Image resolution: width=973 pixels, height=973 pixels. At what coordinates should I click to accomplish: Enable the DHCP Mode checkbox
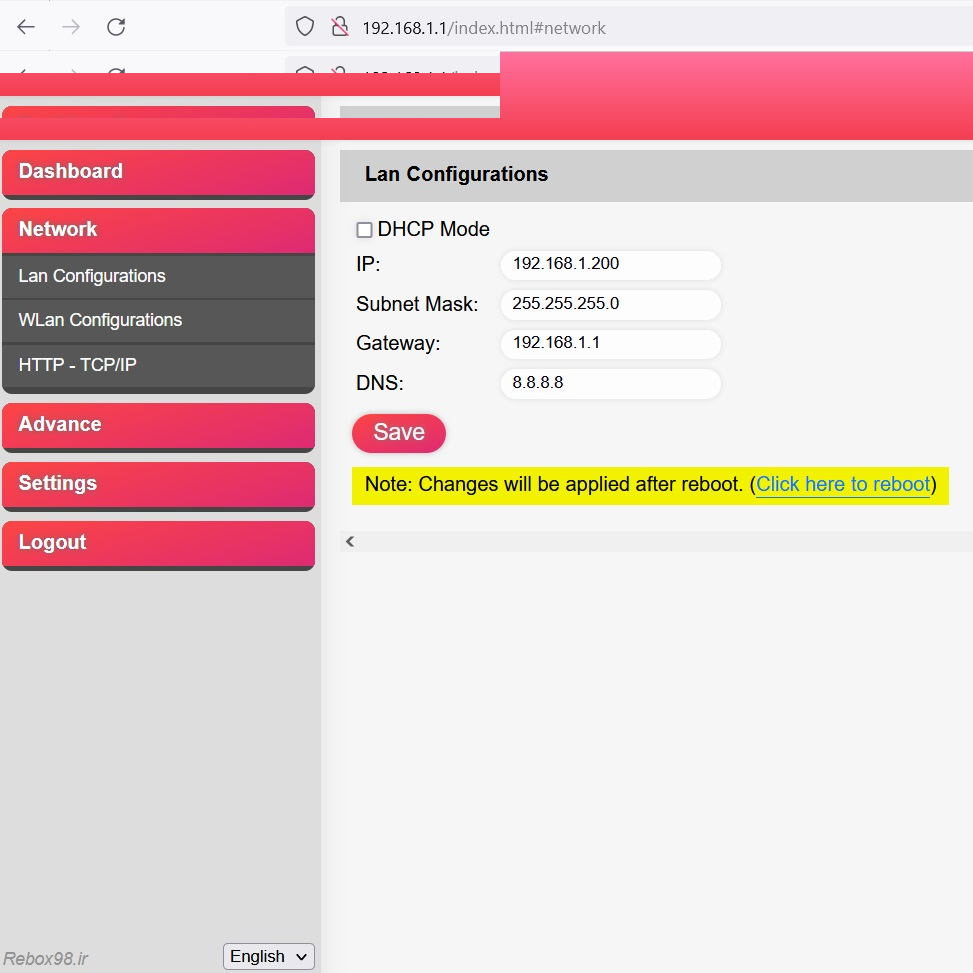[x=365, y=230]
